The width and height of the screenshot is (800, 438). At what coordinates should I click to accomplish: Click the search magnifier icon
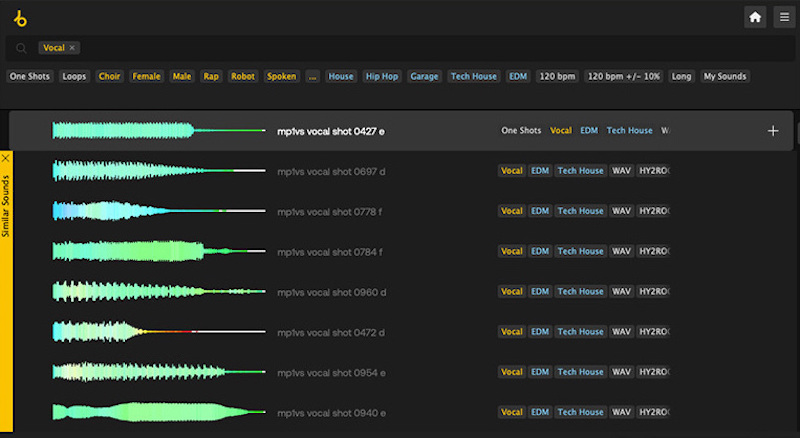(21, 48)
